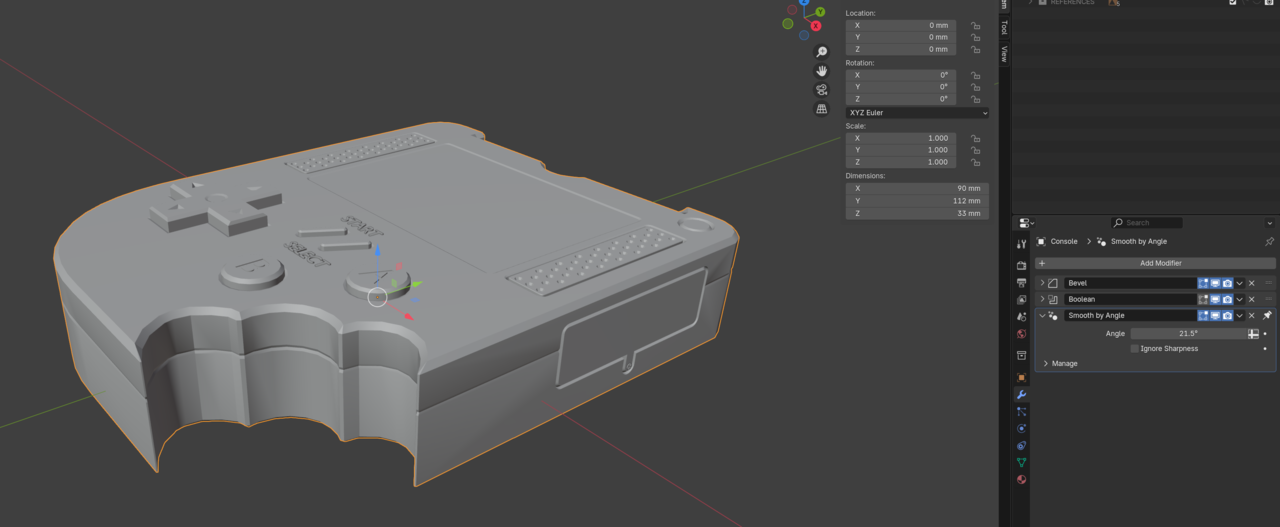Toggle Smooth by Angle render visibility
1280x527 pixels.
pyautogui.click(x=1228, y=315)
